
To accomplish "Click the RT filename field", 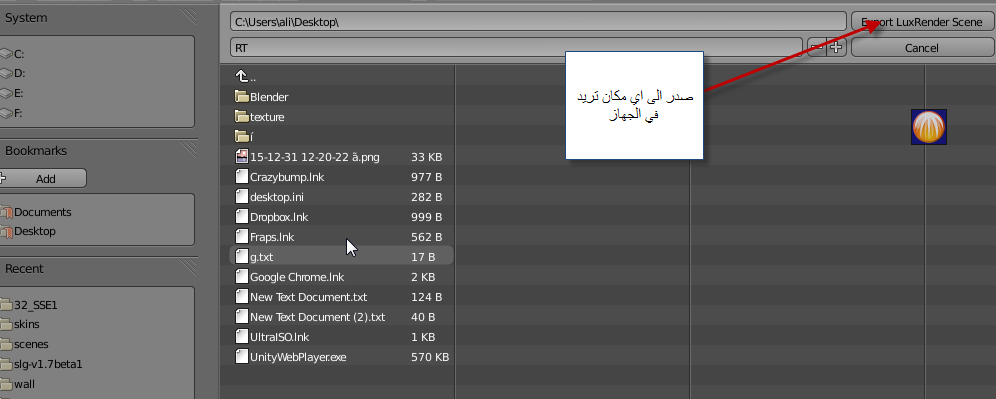I will (516, 48).
